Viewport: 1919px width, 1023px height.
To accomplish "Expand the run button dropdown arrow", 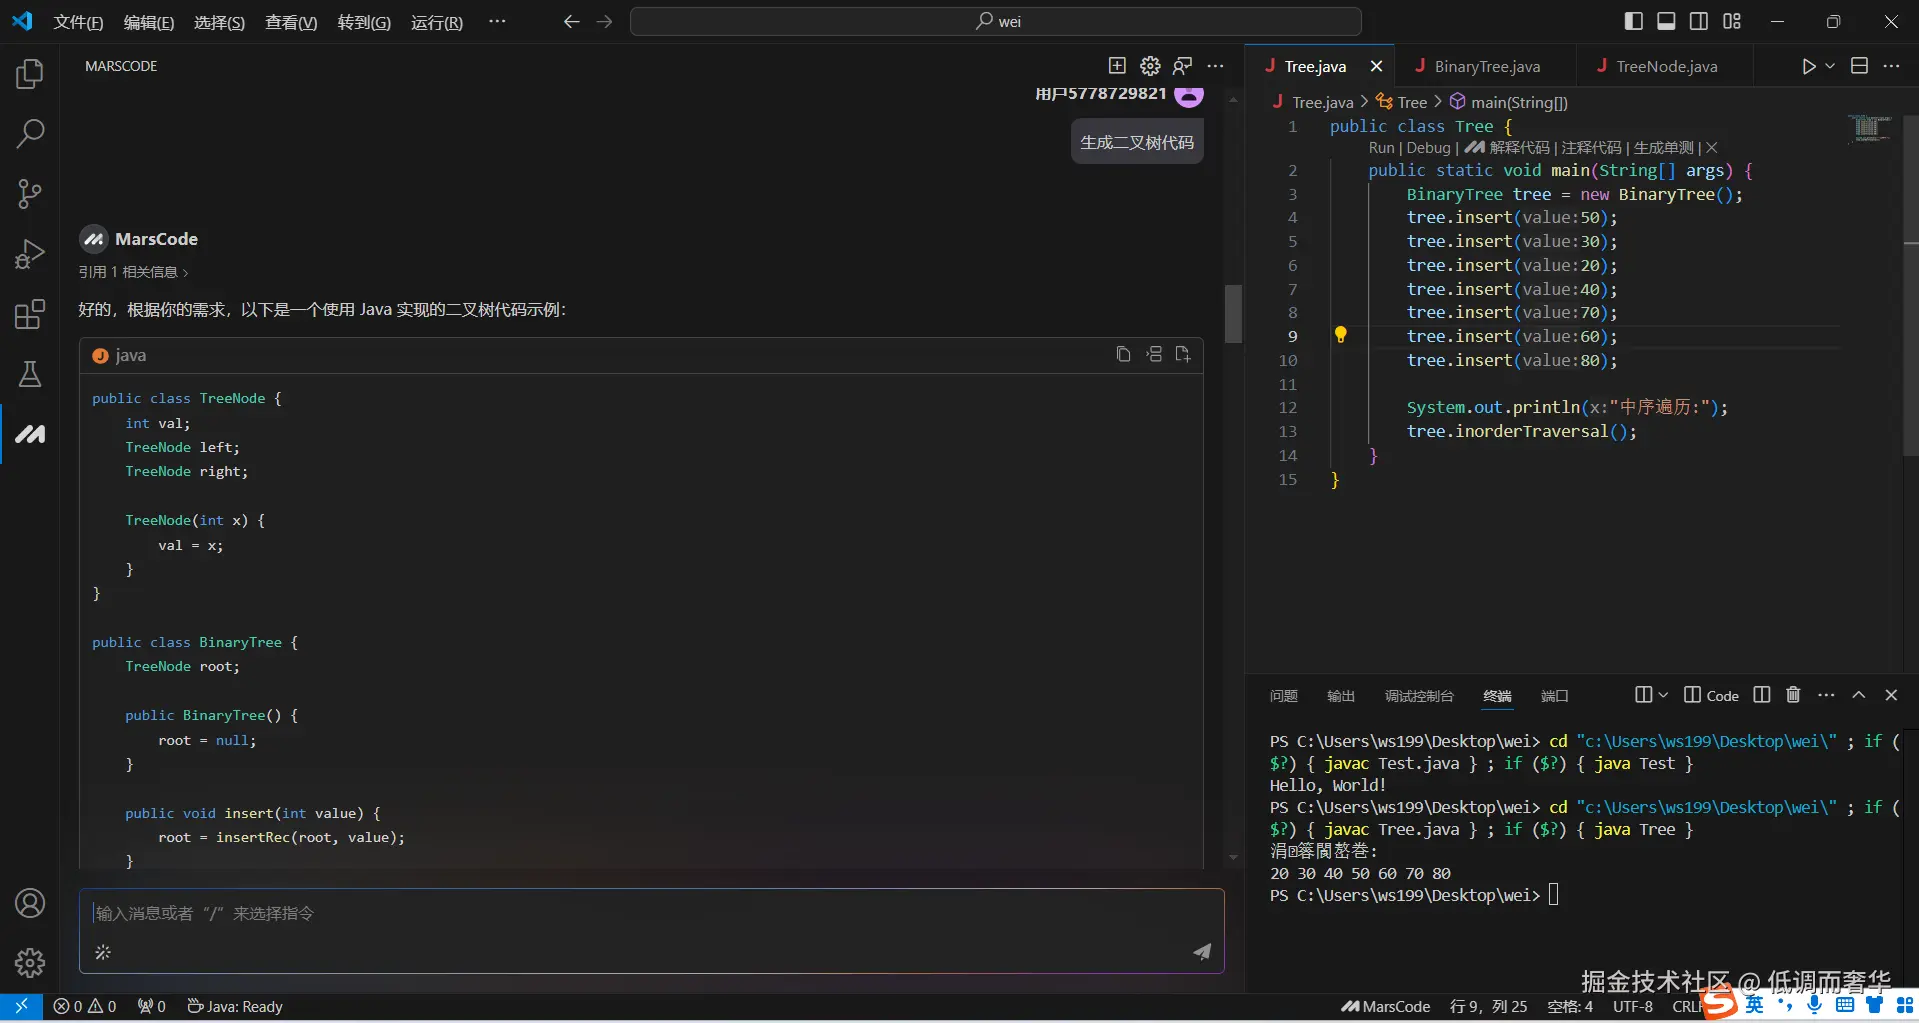I will [x=1830, y=66].
